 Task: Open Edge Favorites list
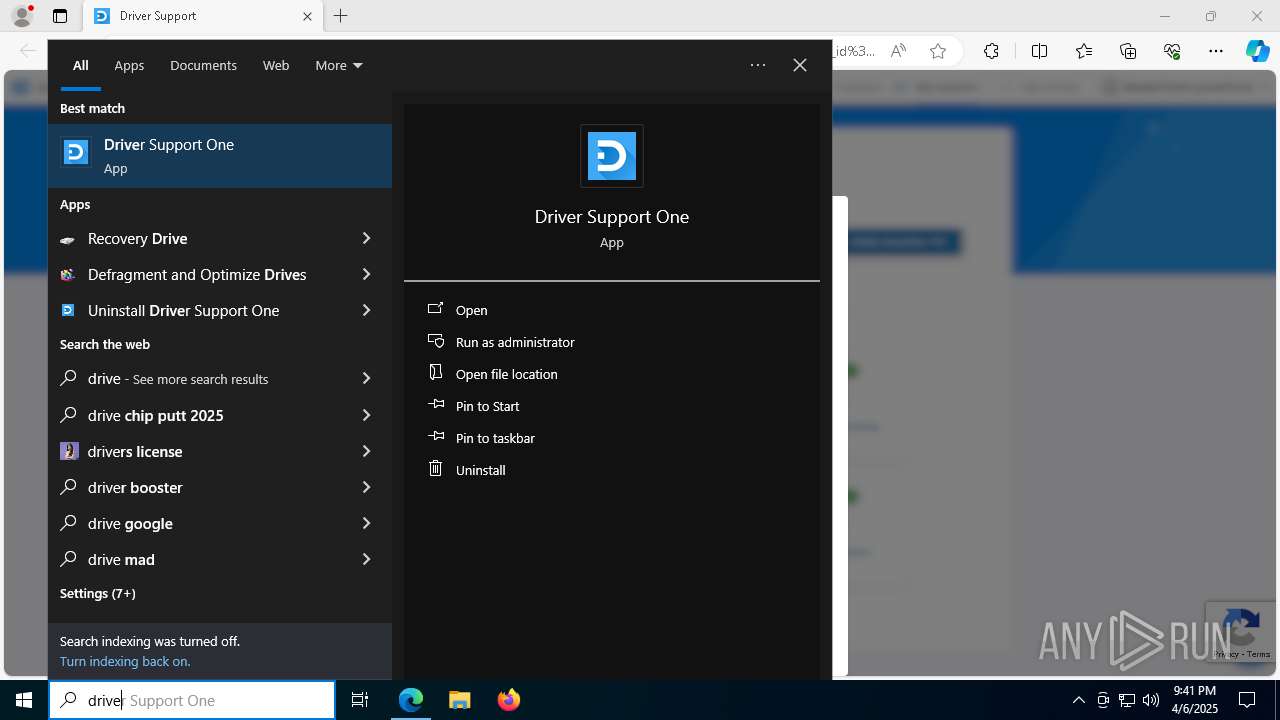[1084, 51]
